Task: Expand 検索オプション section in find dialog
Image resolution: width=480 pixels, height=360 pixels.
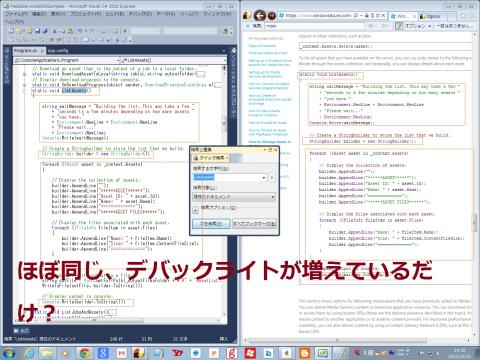Action: point(195,210)
